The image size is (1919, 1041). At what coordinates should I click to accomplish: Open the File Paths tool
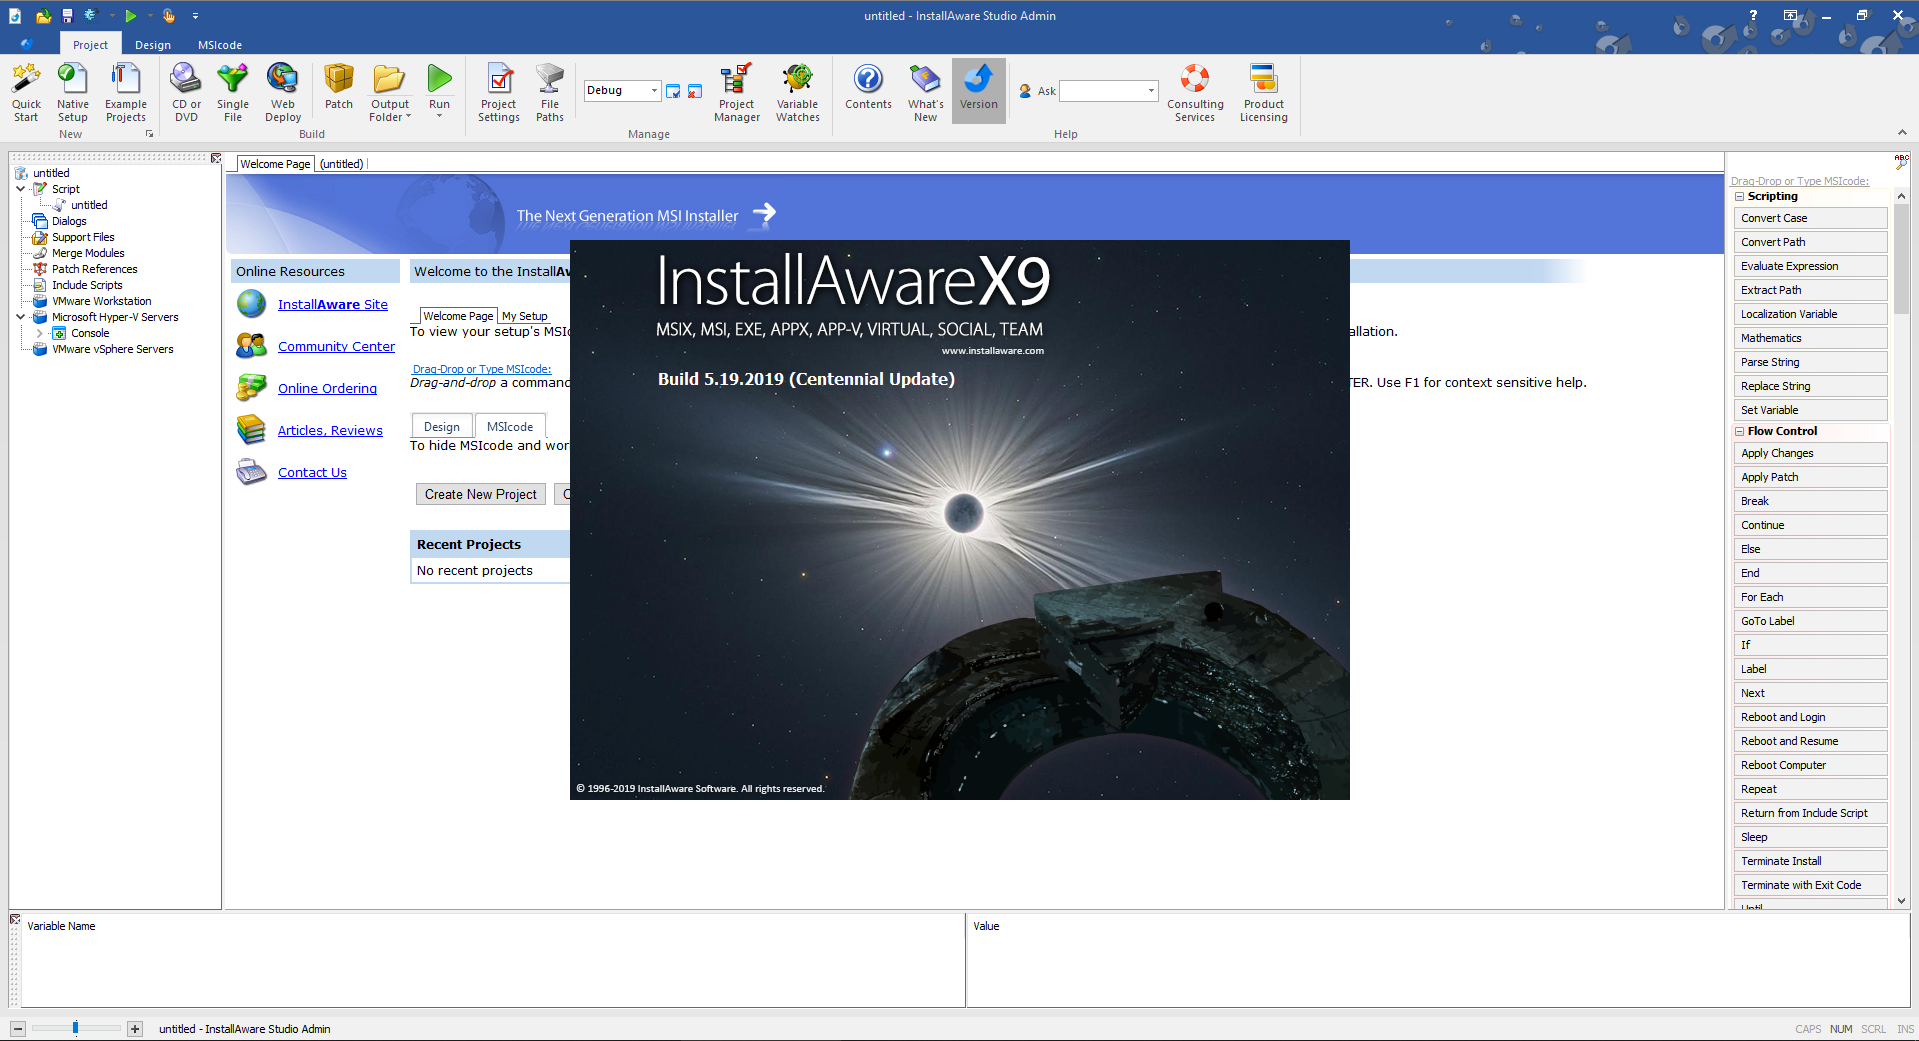[x=550, y=92]
